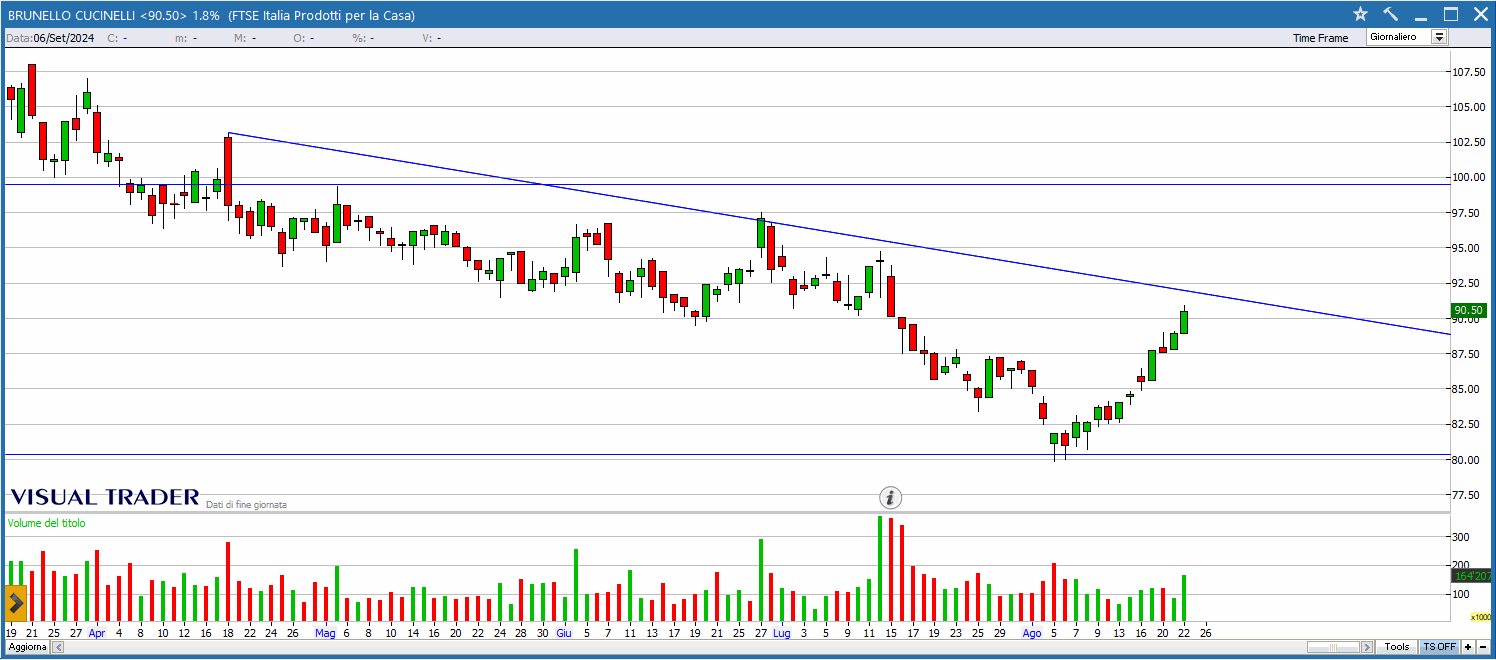The height and width of the screenshot is (660, 1496).
Task: Click the 102.50 price axis label
Action: click(1468, 142)
